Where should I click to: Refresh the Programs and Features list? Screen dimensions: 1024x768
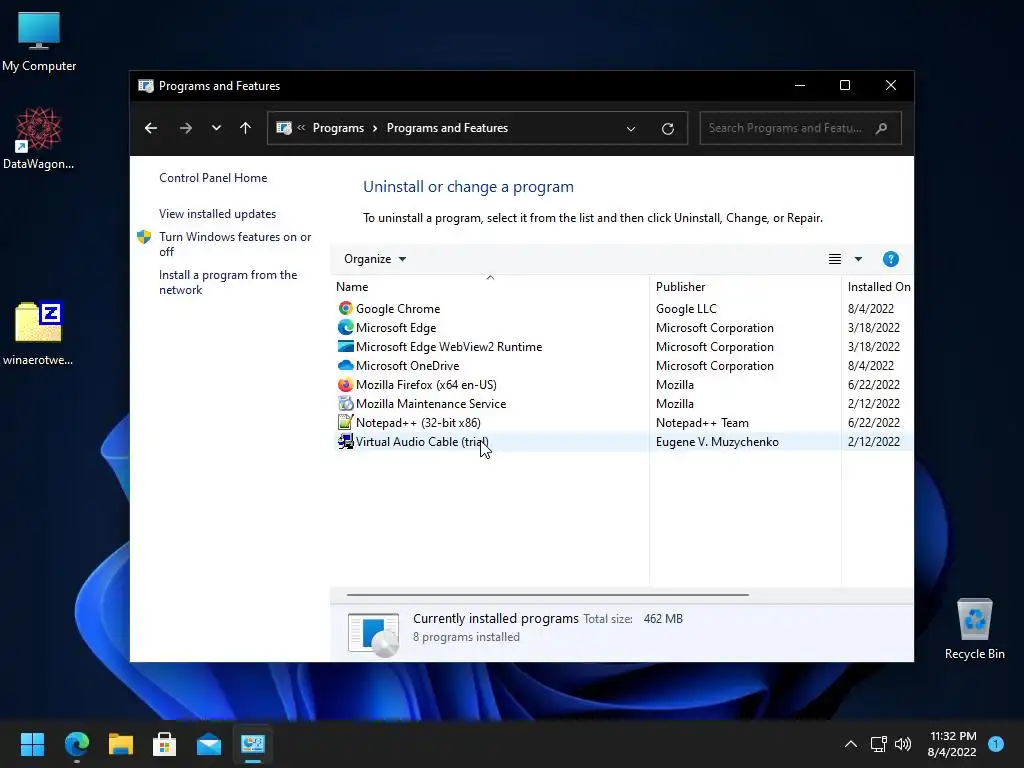coord(667,129)
